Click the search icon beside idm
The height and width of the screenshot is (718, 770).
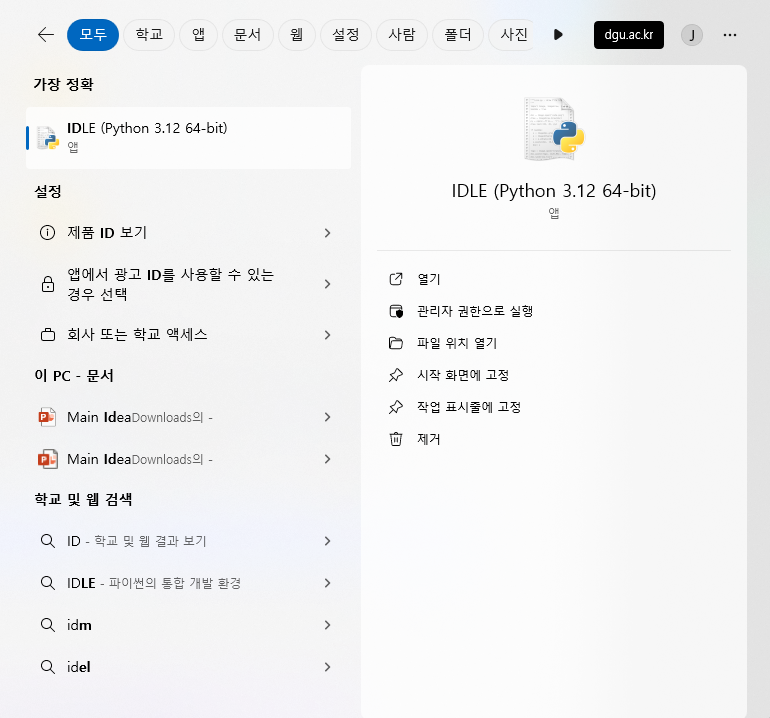point(48,625)
